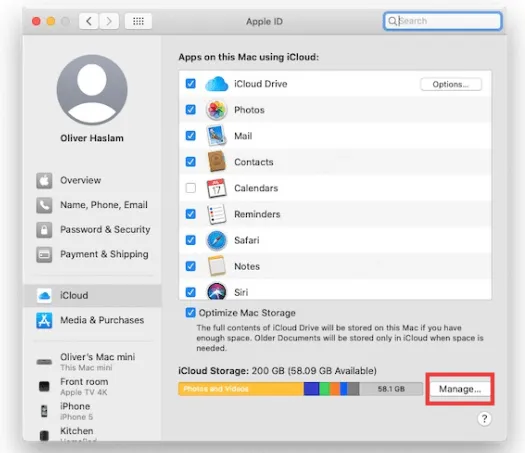Click the card icon for Payment & Shipping
Image resolution: width=525 pixels, height=453 pixels.
coord(44,254)
